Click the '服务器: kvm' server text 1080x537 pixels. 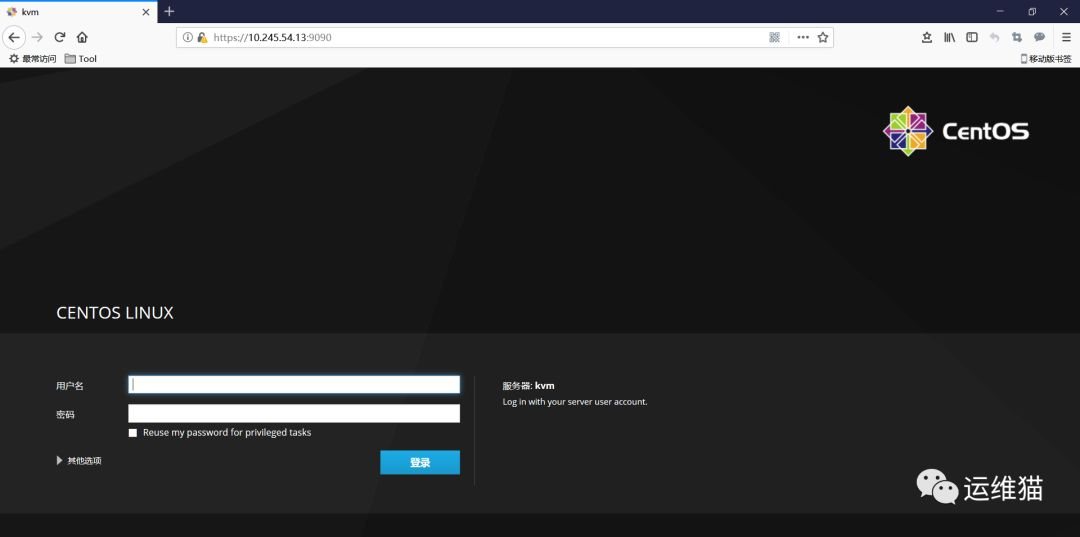528,386
